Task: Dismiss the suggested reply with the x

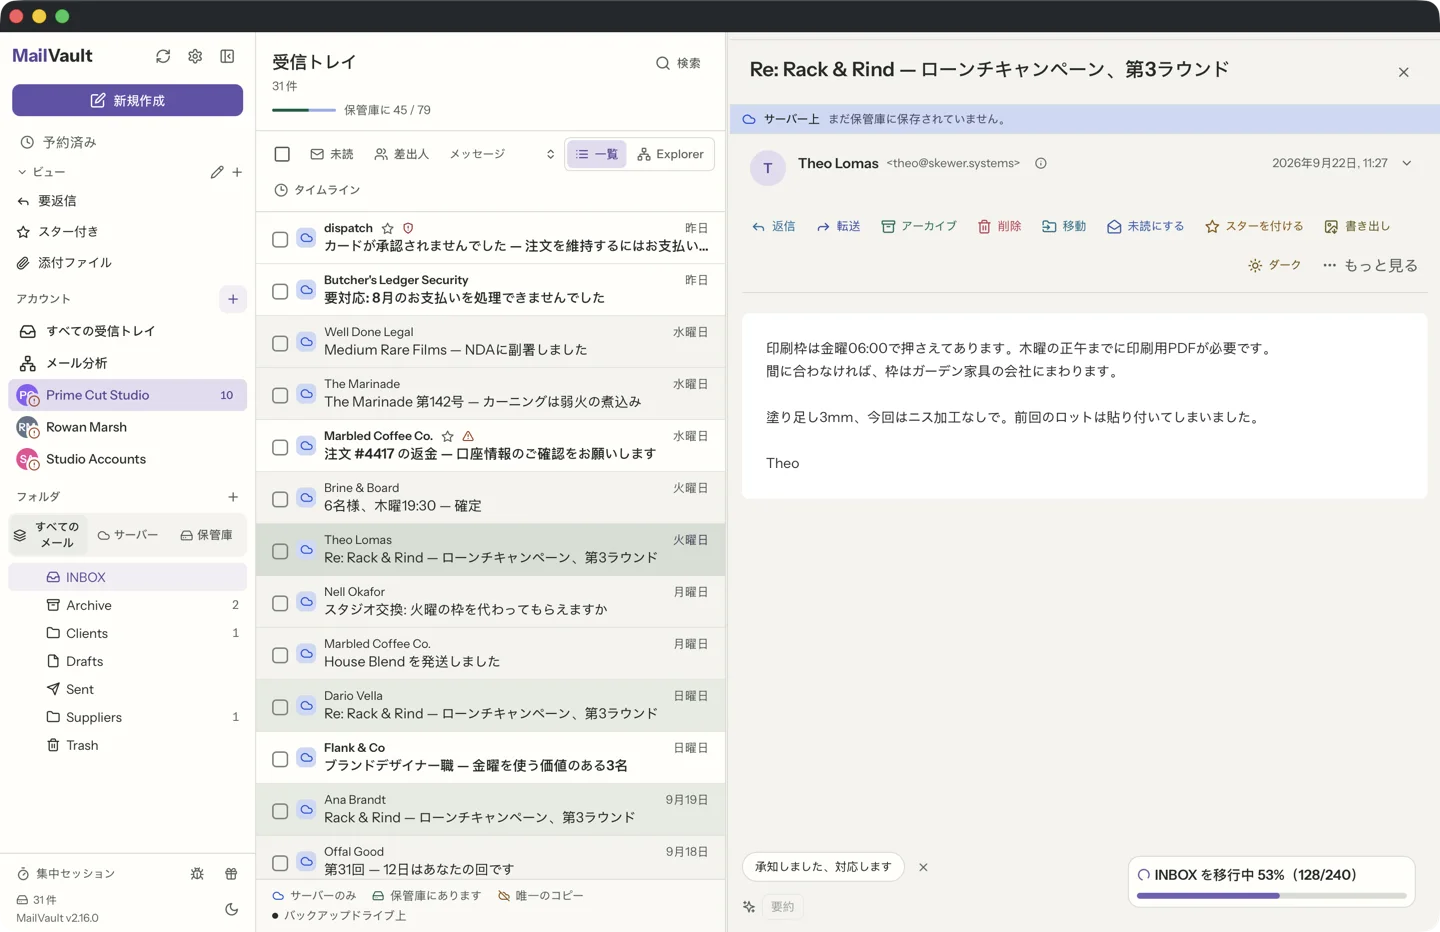Action: pos(923,867)
